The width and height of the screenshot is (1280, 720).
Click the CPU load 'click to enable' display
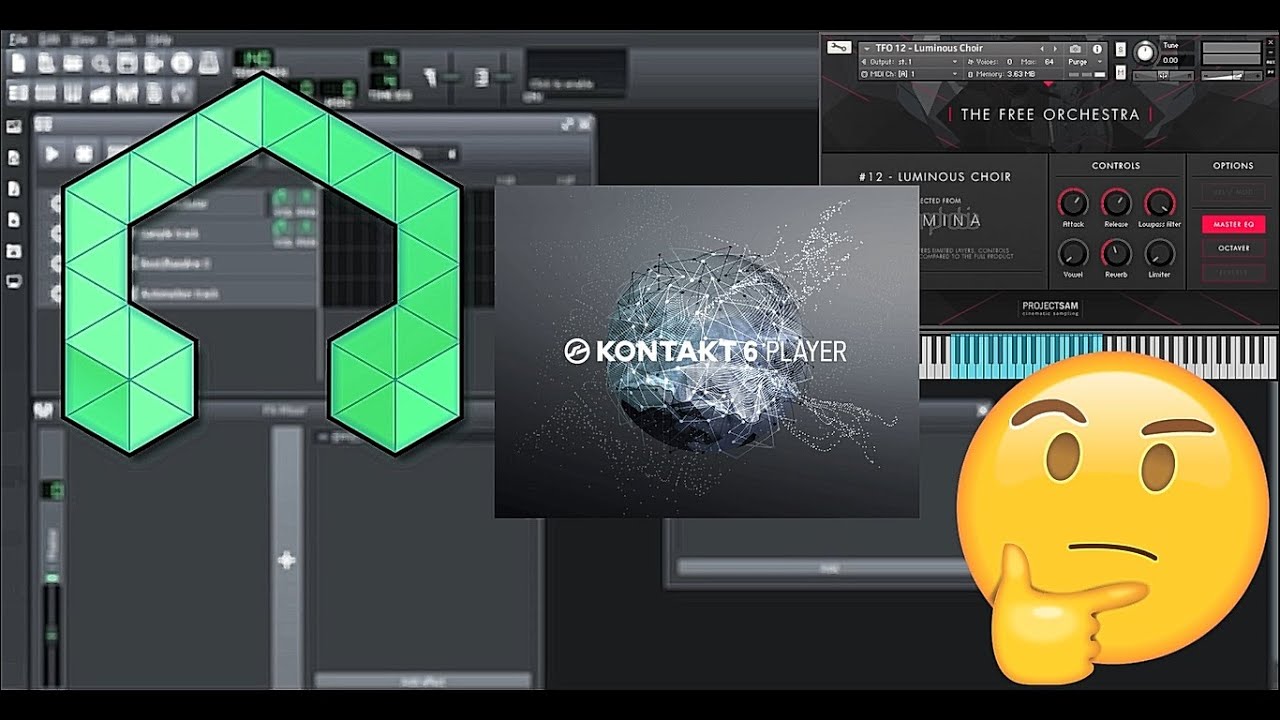576,76
